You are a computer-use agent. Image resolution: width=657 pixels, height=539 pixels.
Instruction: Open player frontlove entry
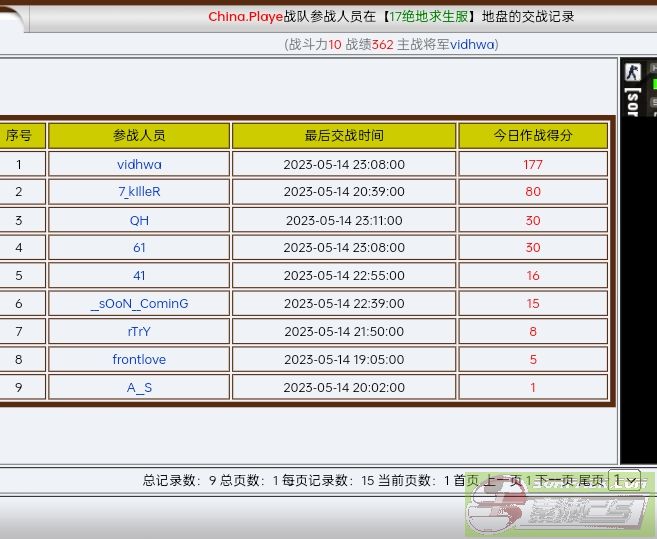139,360
